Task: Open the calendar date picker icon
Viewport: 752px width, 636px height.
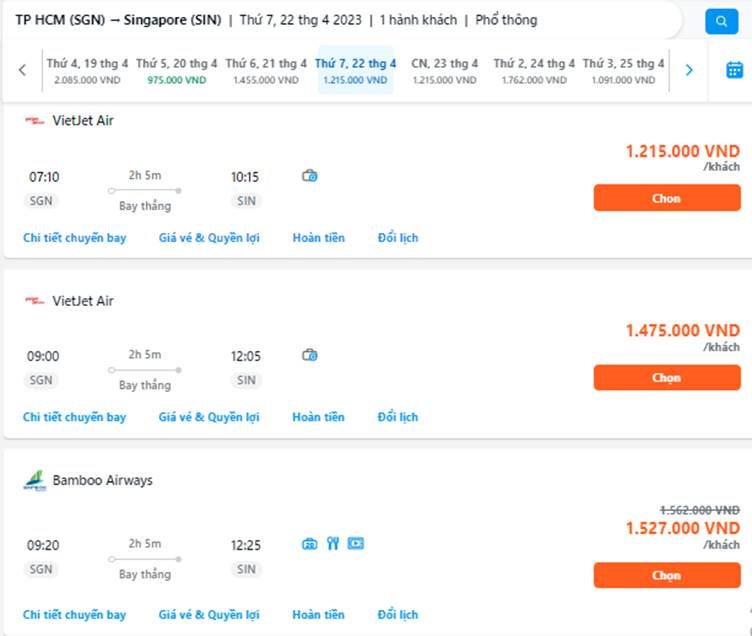Action: click(734, 70)
